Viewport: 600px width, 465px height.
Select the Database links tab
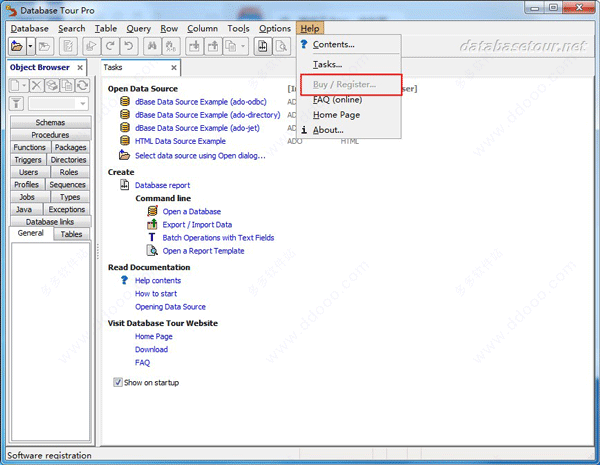point(51,222)
